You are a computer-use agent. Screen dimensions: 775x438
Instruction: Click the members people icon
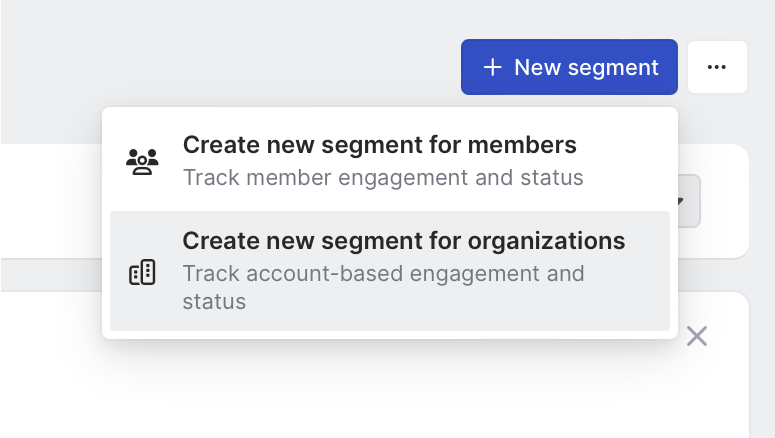[x=143, y=161]
